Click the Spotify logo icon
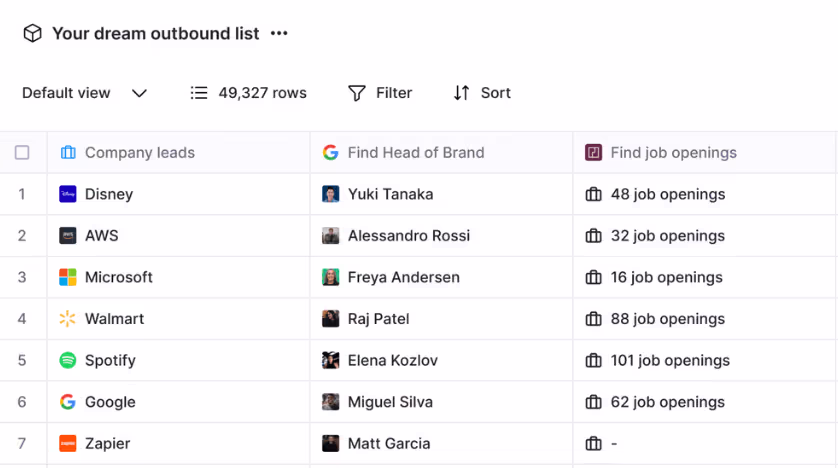 coord(68,360)
